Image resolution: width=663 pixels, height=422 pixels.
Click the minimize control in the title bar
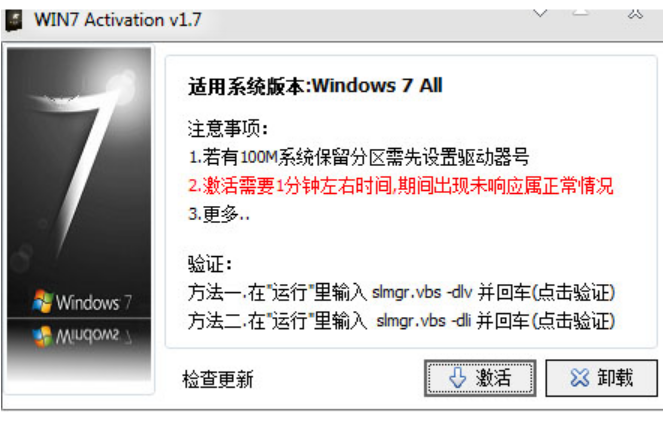(x=581, y=13)
